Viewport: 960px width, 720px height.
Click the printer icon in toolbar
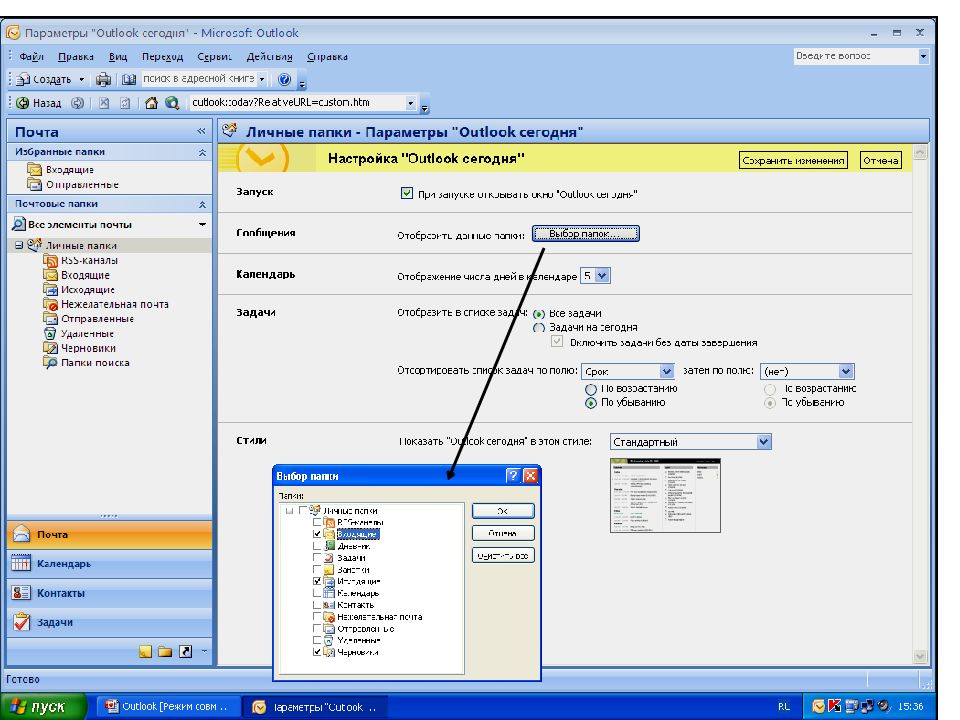coord(103,79)
